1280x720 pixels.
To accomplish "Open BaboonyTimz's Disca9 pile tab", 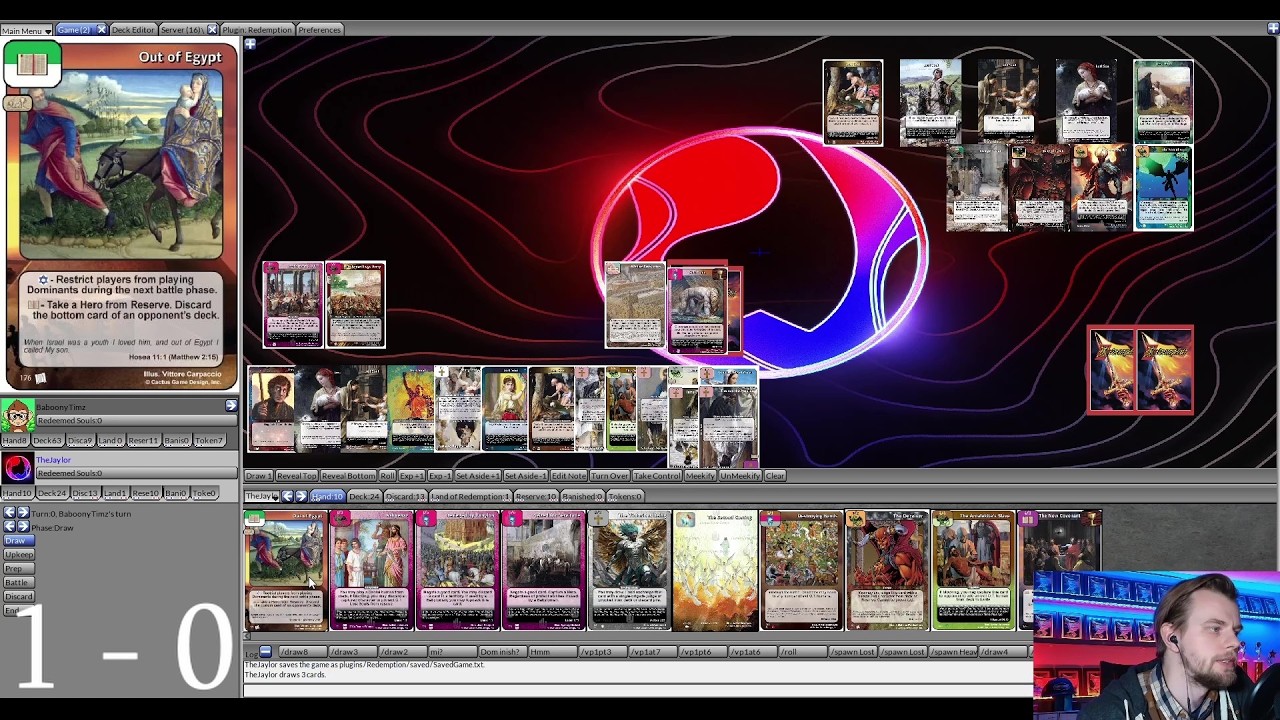I will [x=80, y=441].
